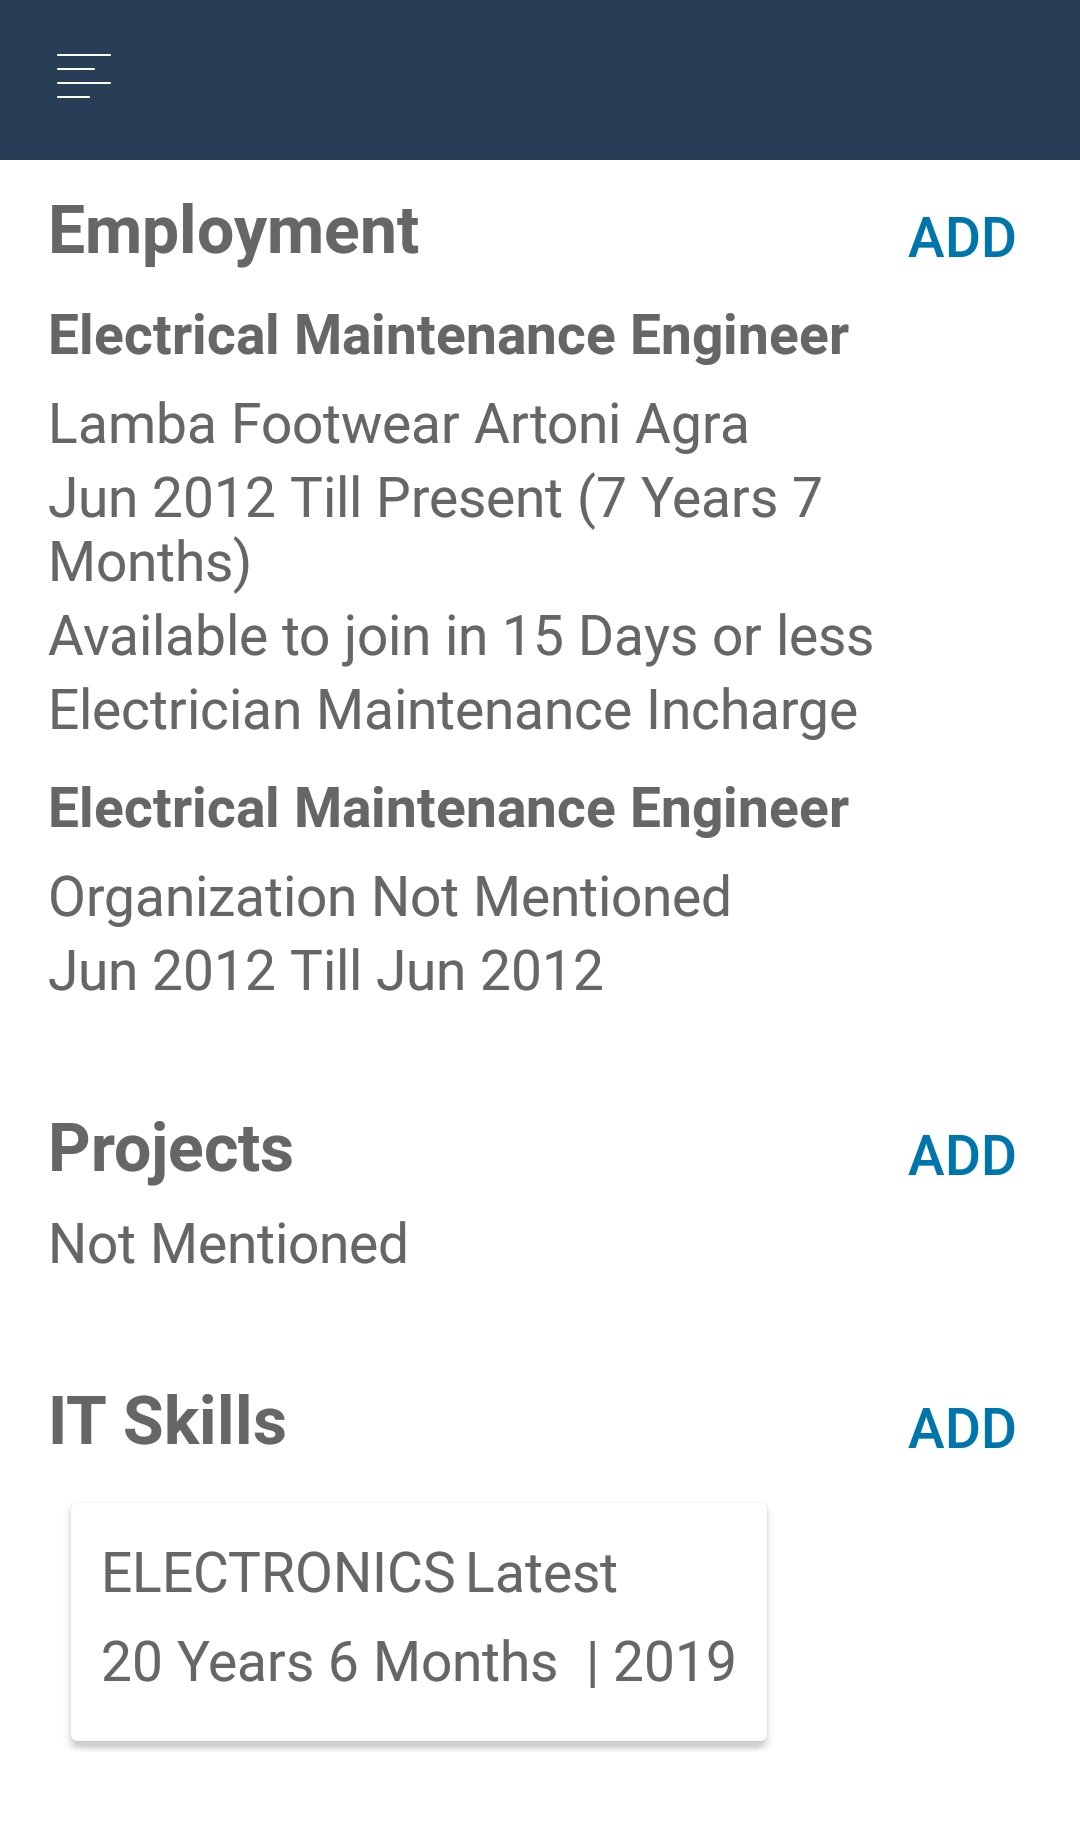Tap the Jun 2012 Till Present duration

pyautogui.click(x=435, y=528)
